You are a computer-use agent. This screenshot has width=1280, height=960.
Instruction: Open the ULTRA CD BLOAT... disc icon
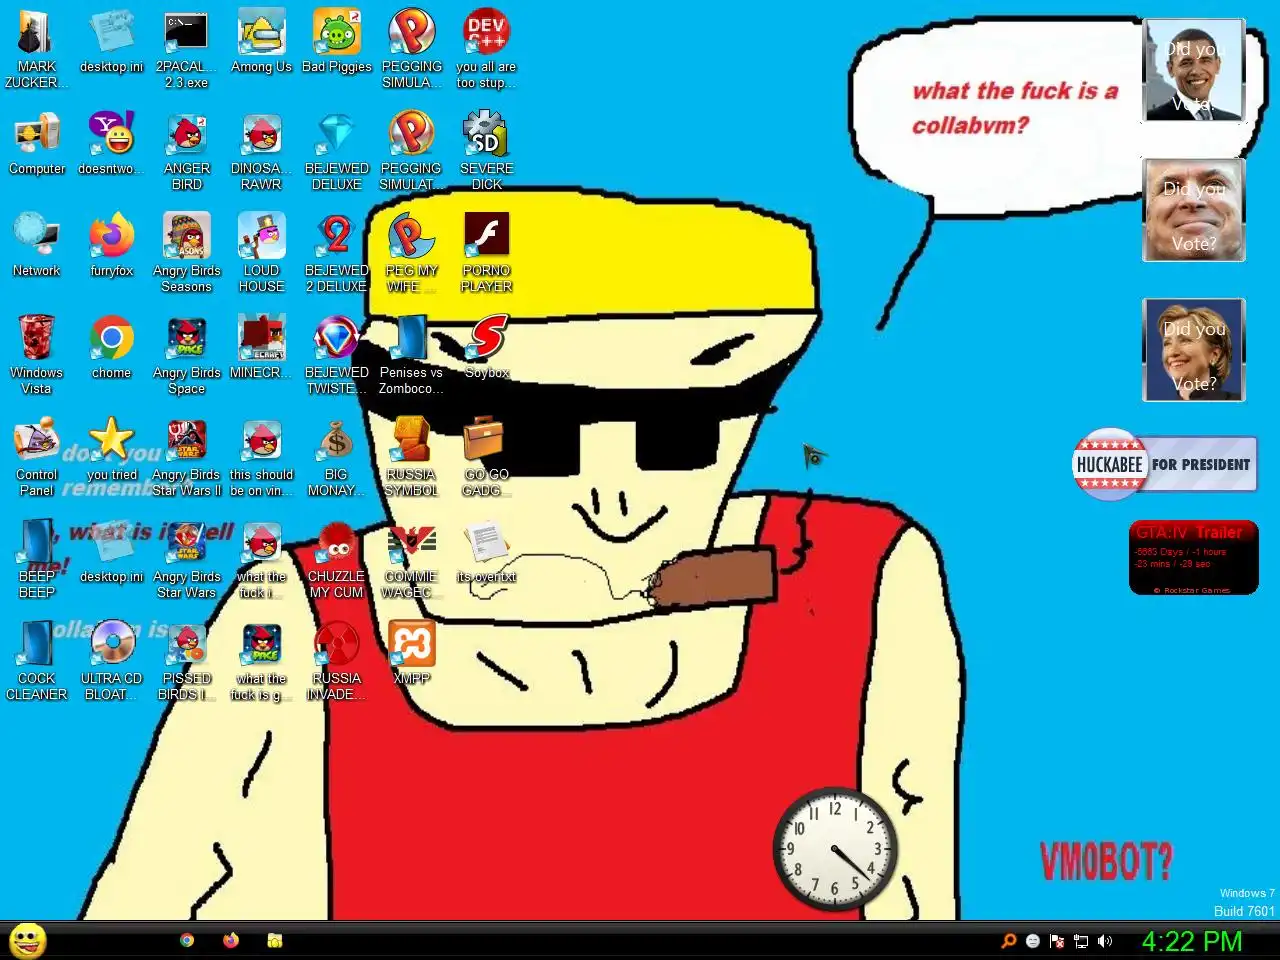(111, 660)
